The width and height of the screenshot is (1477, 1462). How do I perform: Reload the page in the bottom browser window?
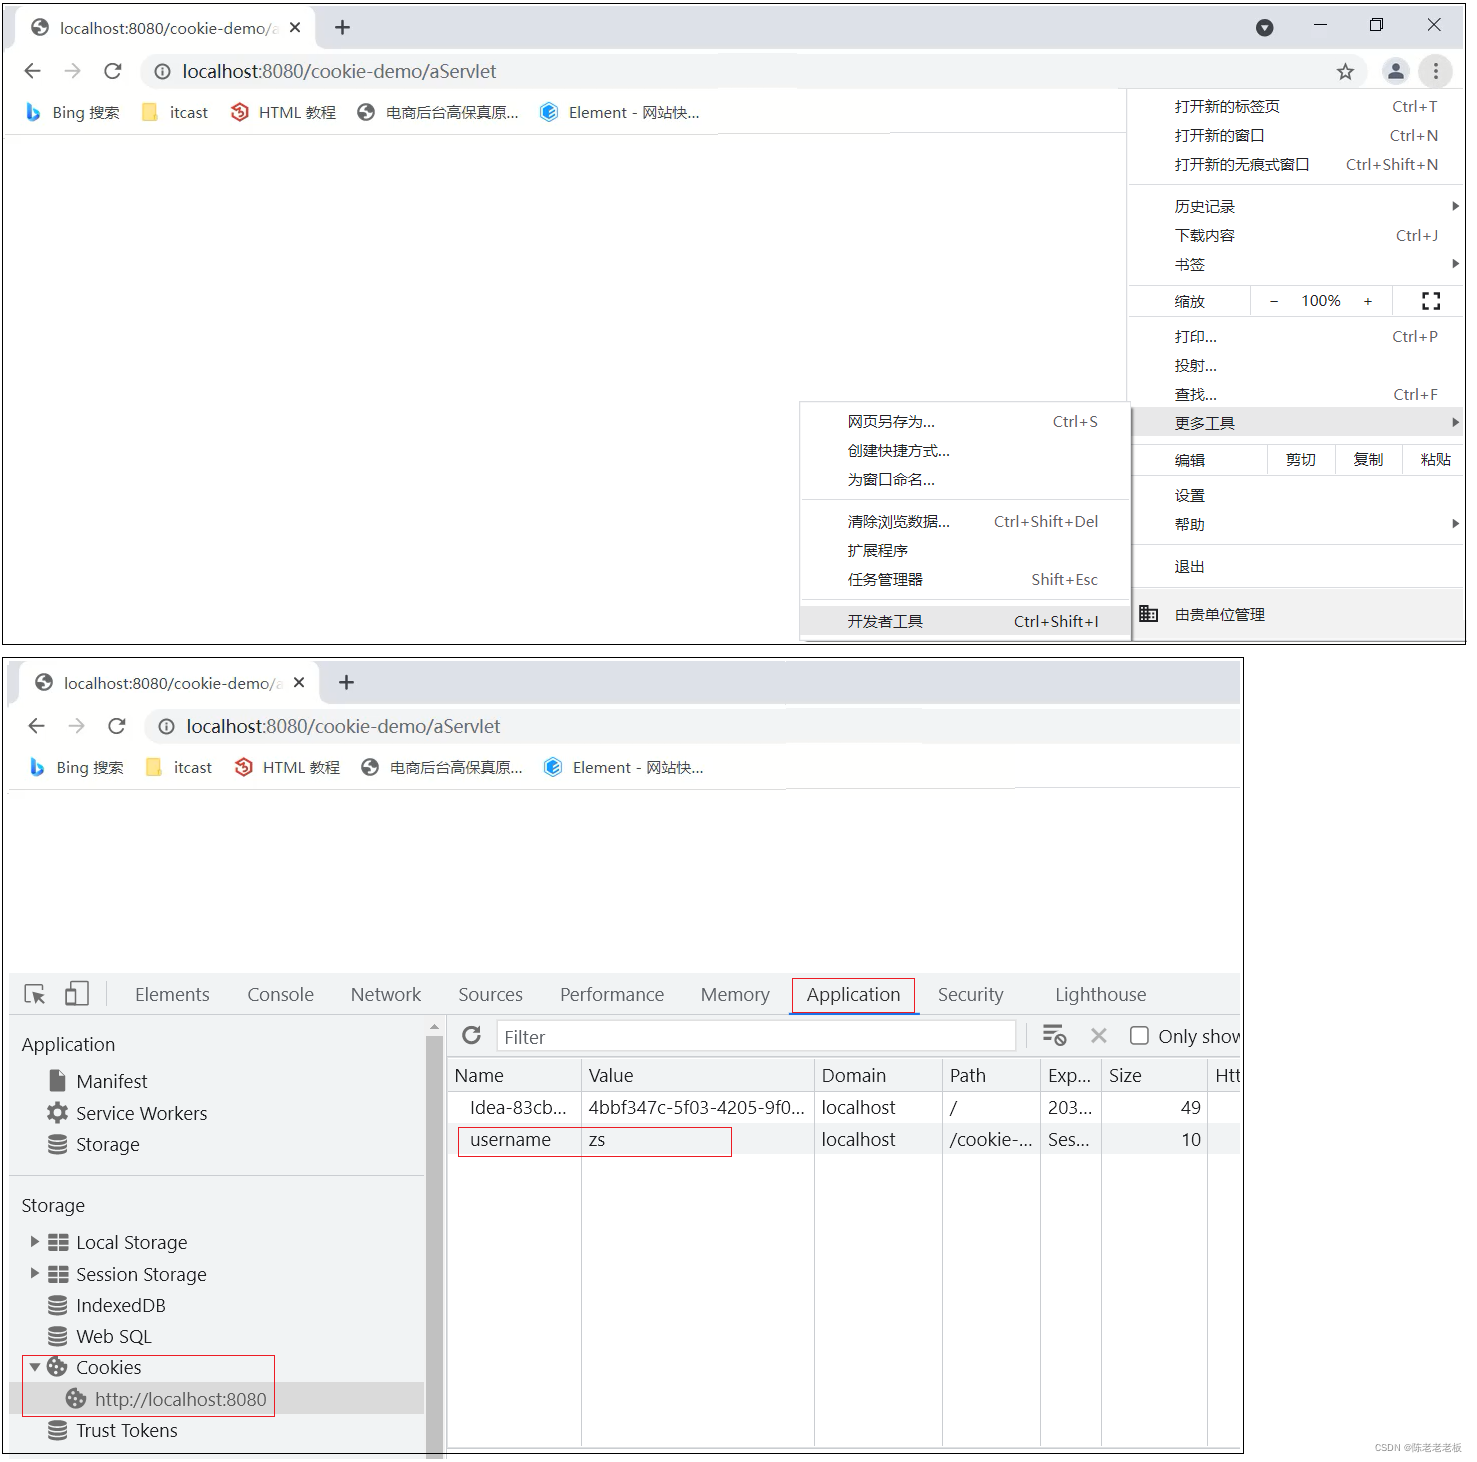pyautogui.click(x=117, y=726)
